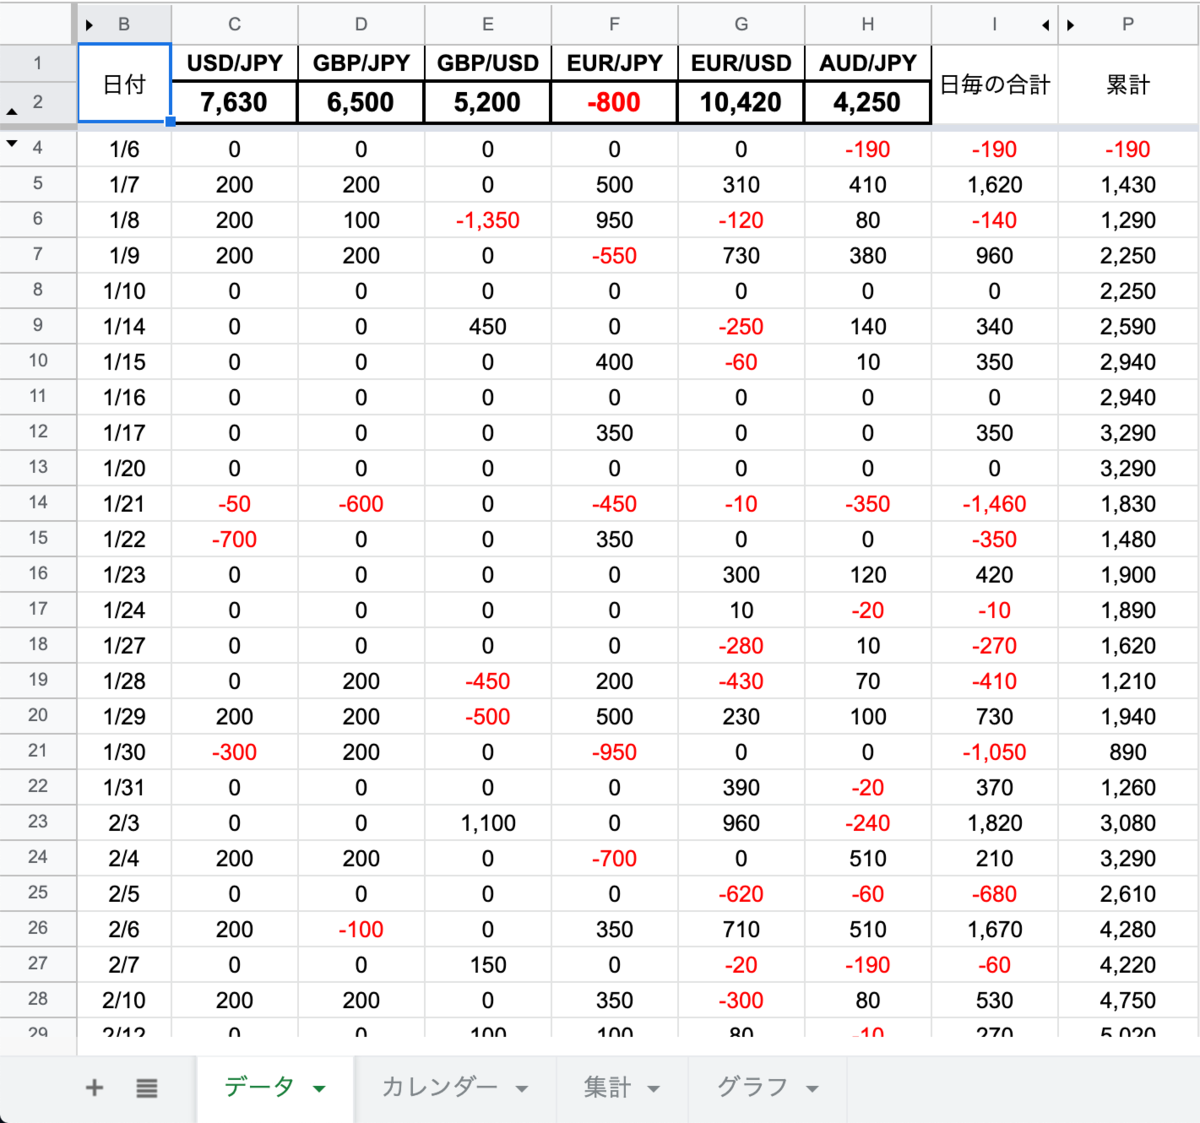Select row 14 header
Image resolution: width=1200 pixels, height=1123 pixels.
[38, 503]
